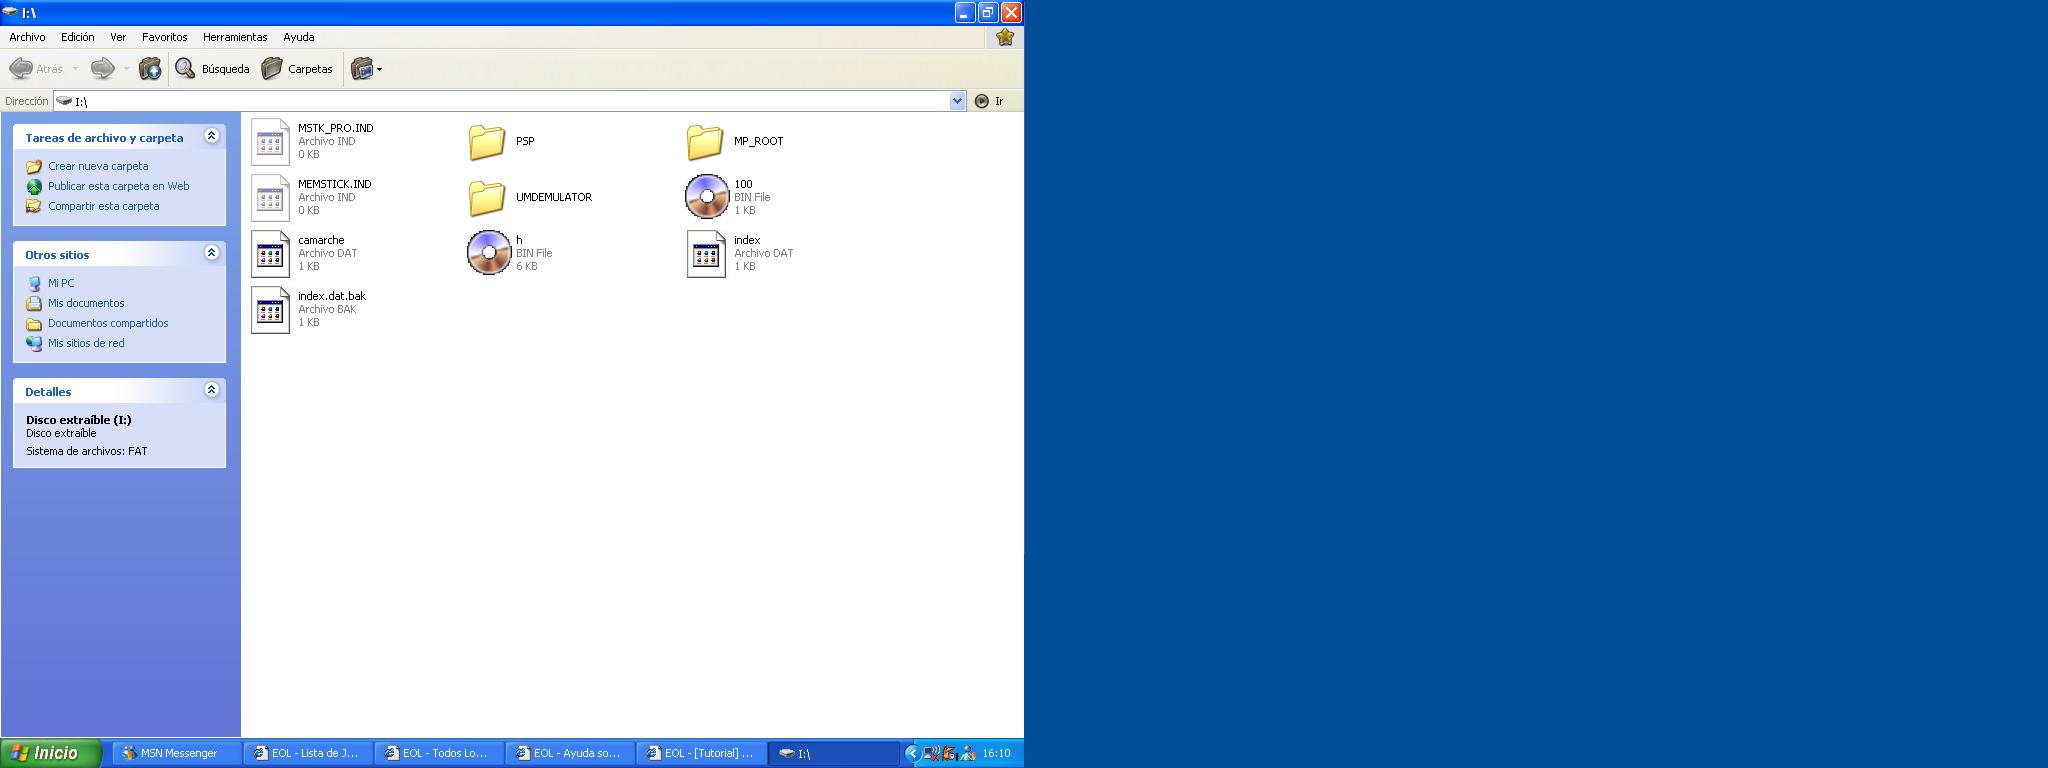Screen dimensions: 2048x768
Task: Click the forward arrow button
Action: (x=102, y=69)
